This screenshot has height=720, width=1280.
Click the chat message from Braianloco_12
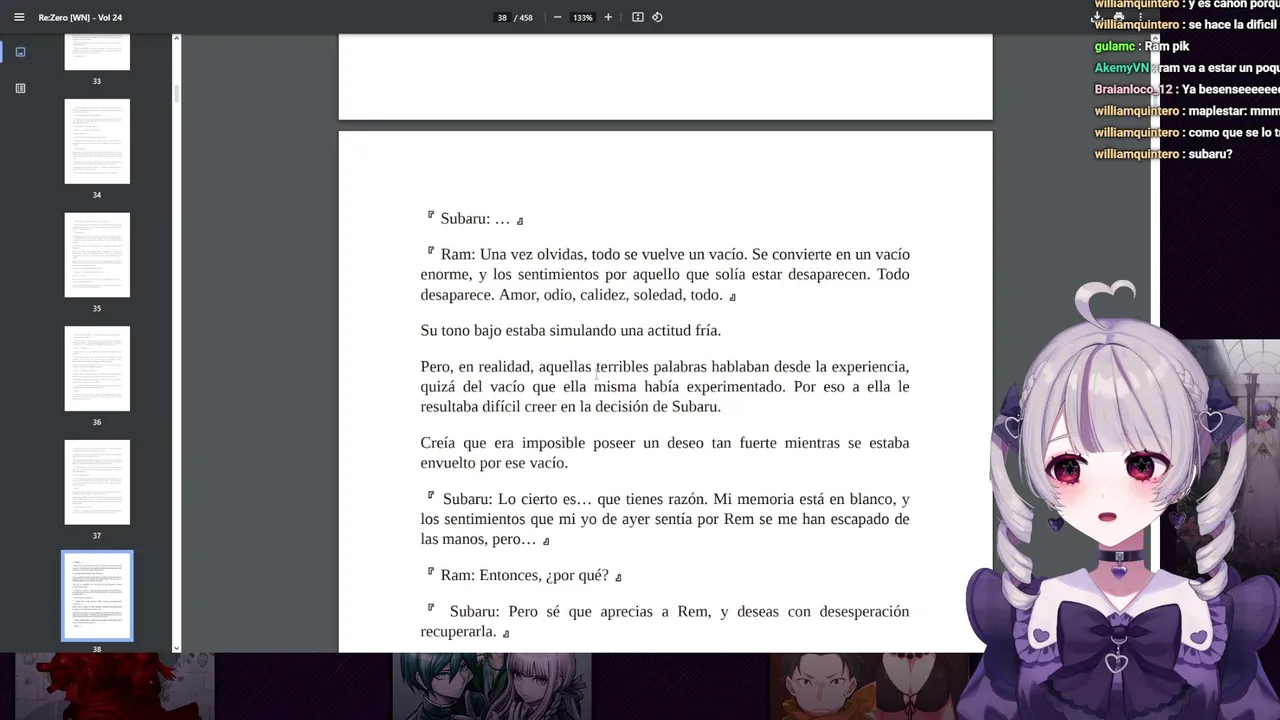point(1187,90)
